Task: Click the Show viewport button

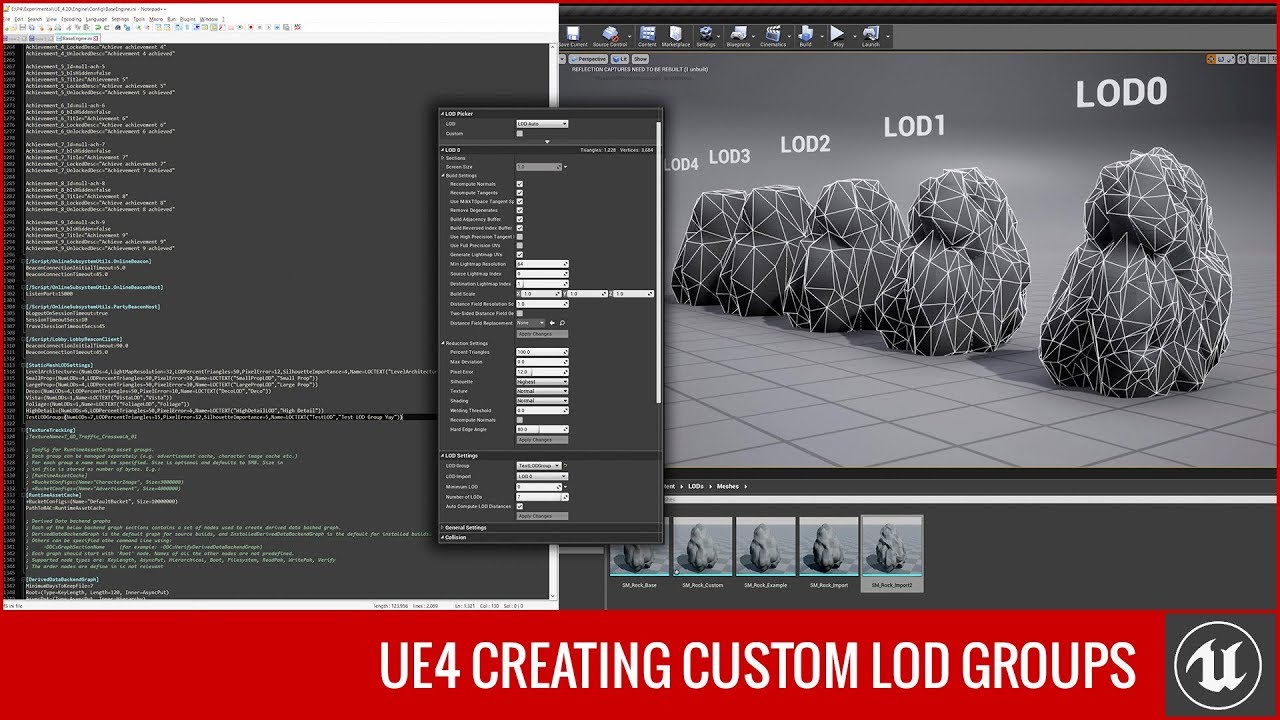Action: pos(640,59)
